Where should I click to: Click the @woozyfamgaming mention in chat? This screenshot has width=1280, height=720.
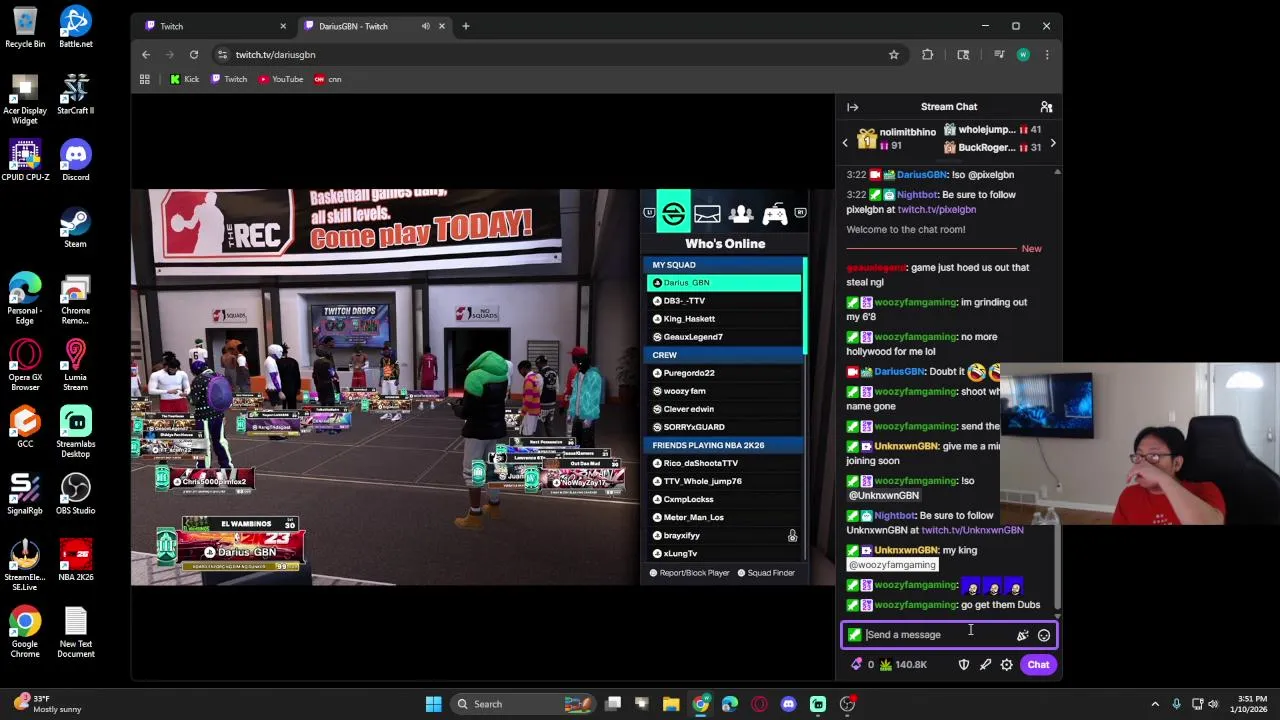[x=892, y=565]
